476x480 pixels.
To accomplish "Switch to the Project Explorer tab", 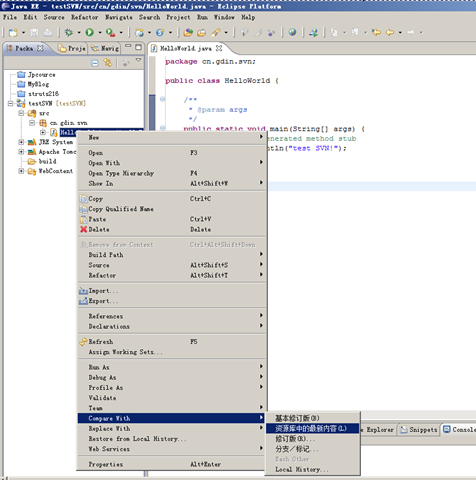I will [72, 48].
